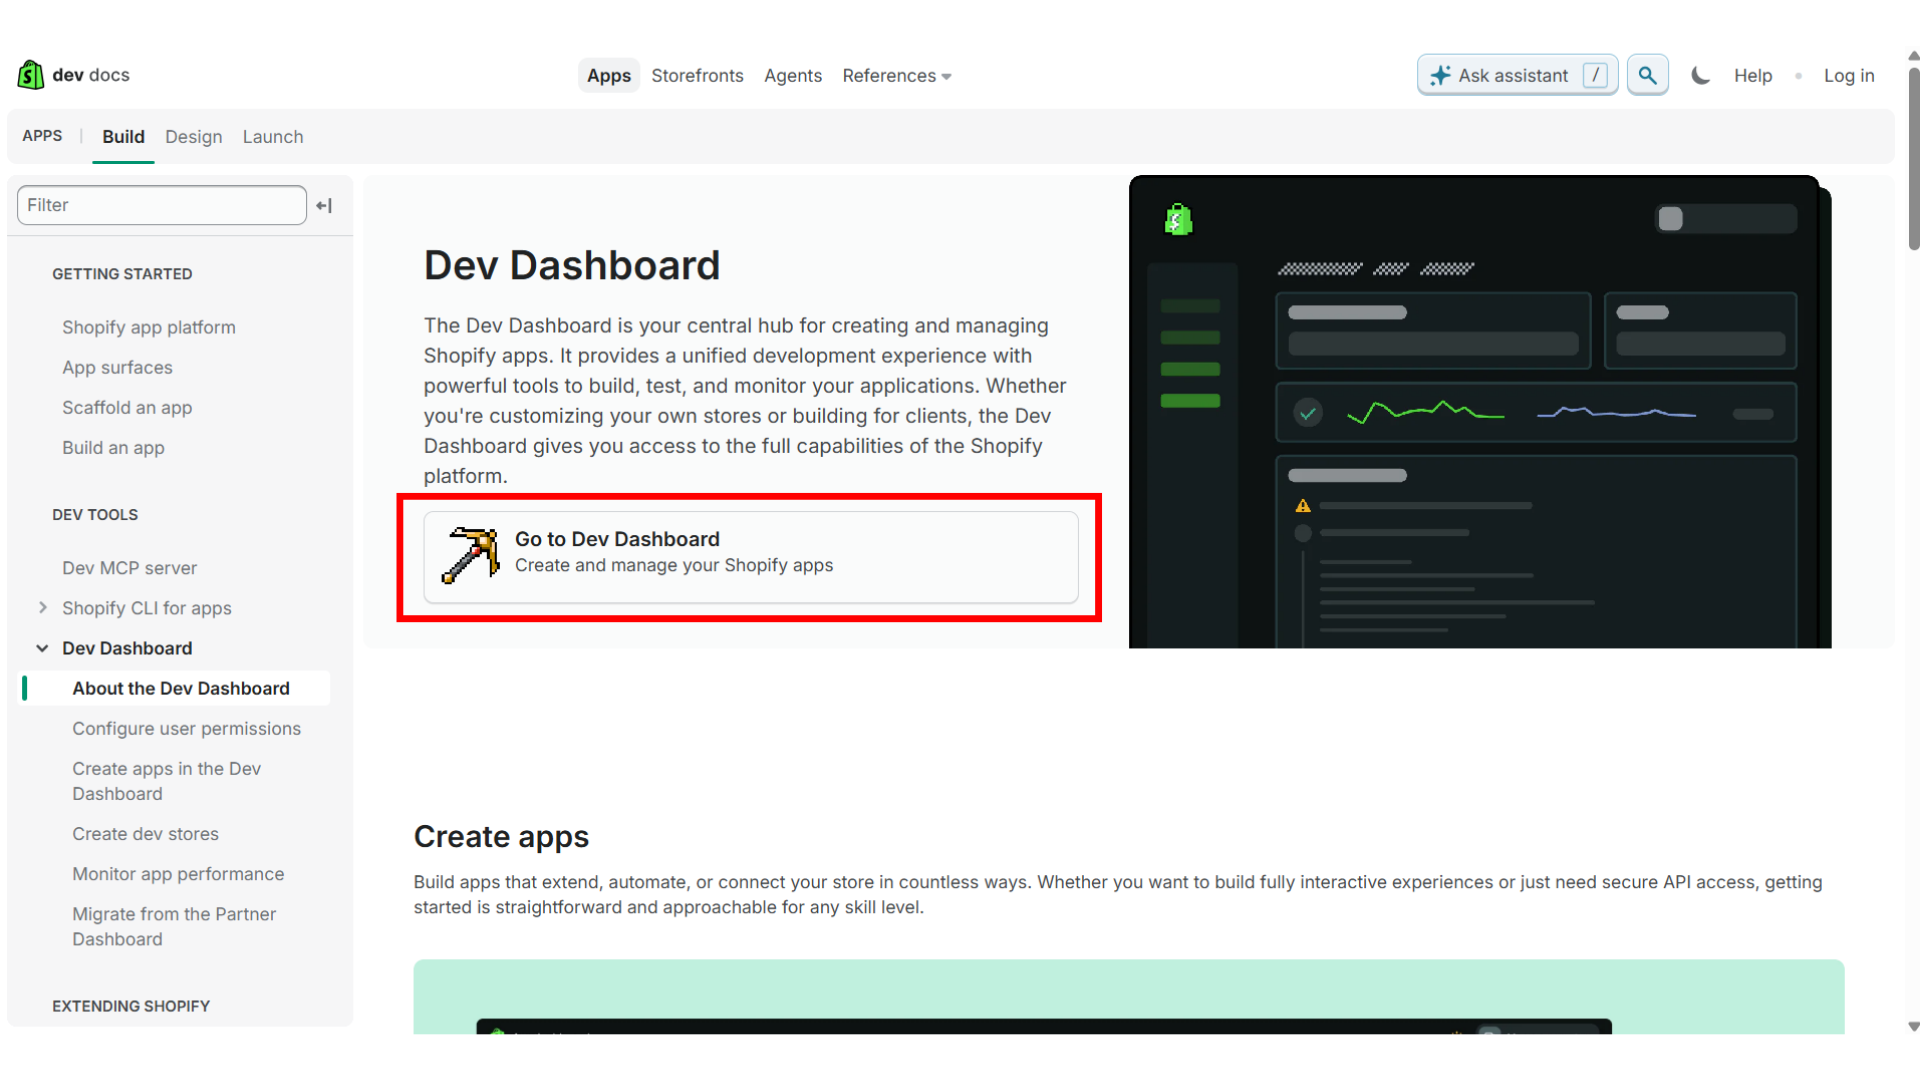Focus the sidebar Filter input field
This screenshot has height=1080, width=1920.
click(x=162, y=205)
